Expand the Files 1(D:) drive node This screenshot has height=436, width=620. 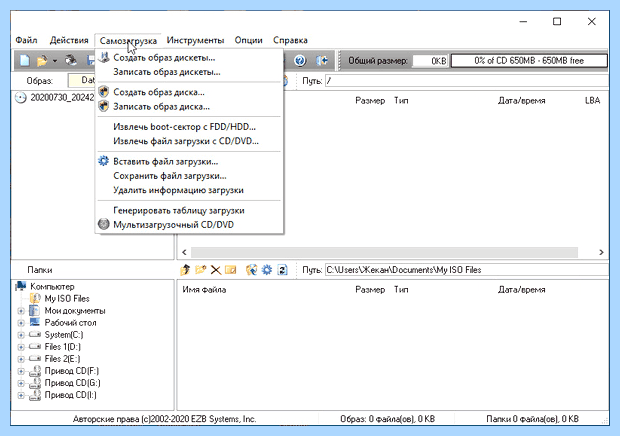click(21, 347)
